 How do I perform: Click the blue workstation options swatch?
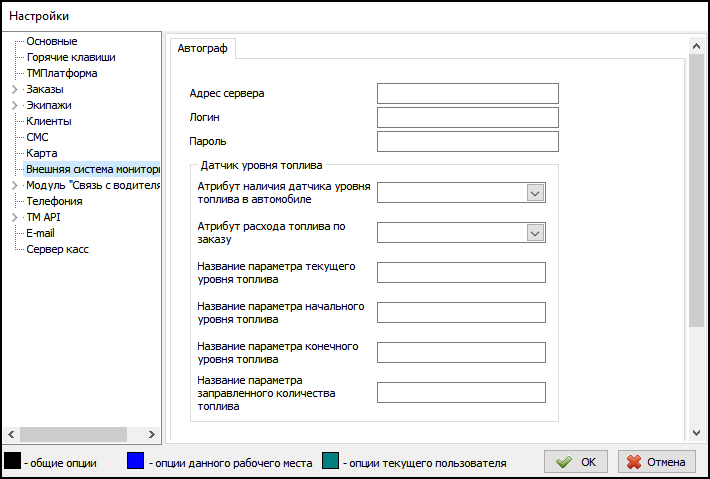(137, 461)
